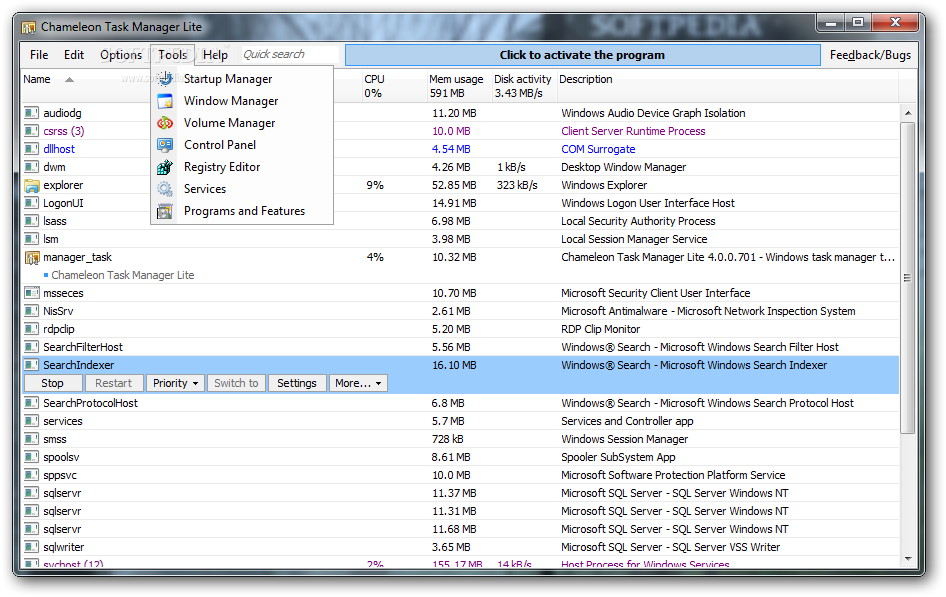946x597 pixels.
Task: Sort by Disk activity column header
Action: point(524,86)
